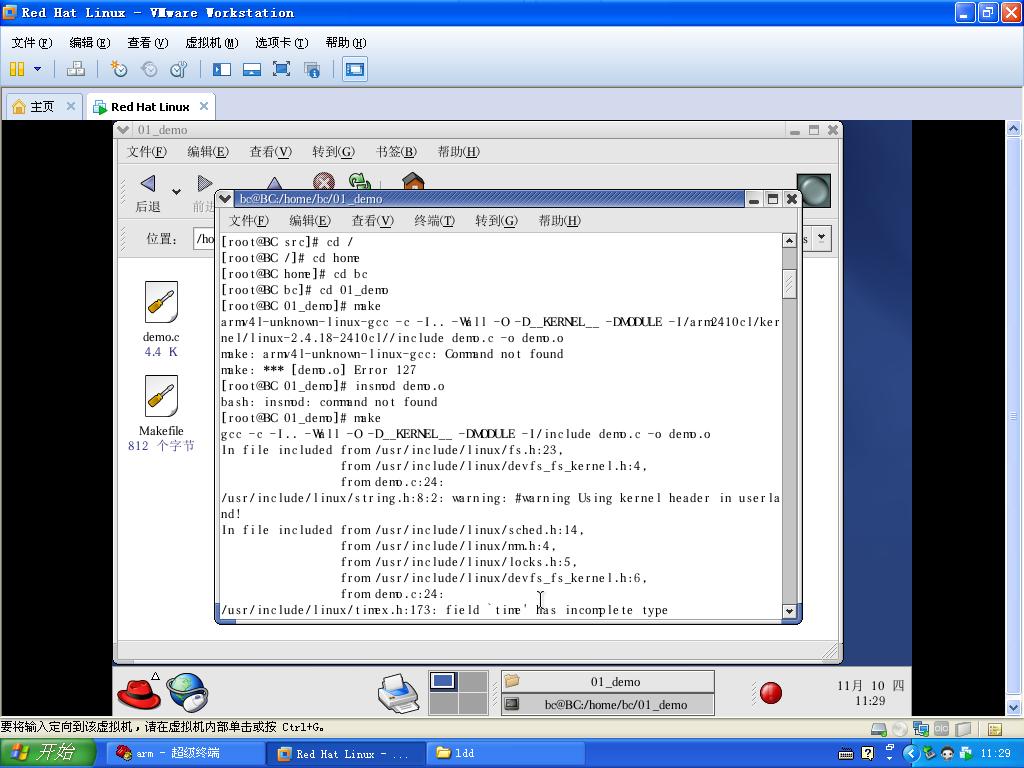Open the back history dropdown arrow in file manager

point(176,191)
